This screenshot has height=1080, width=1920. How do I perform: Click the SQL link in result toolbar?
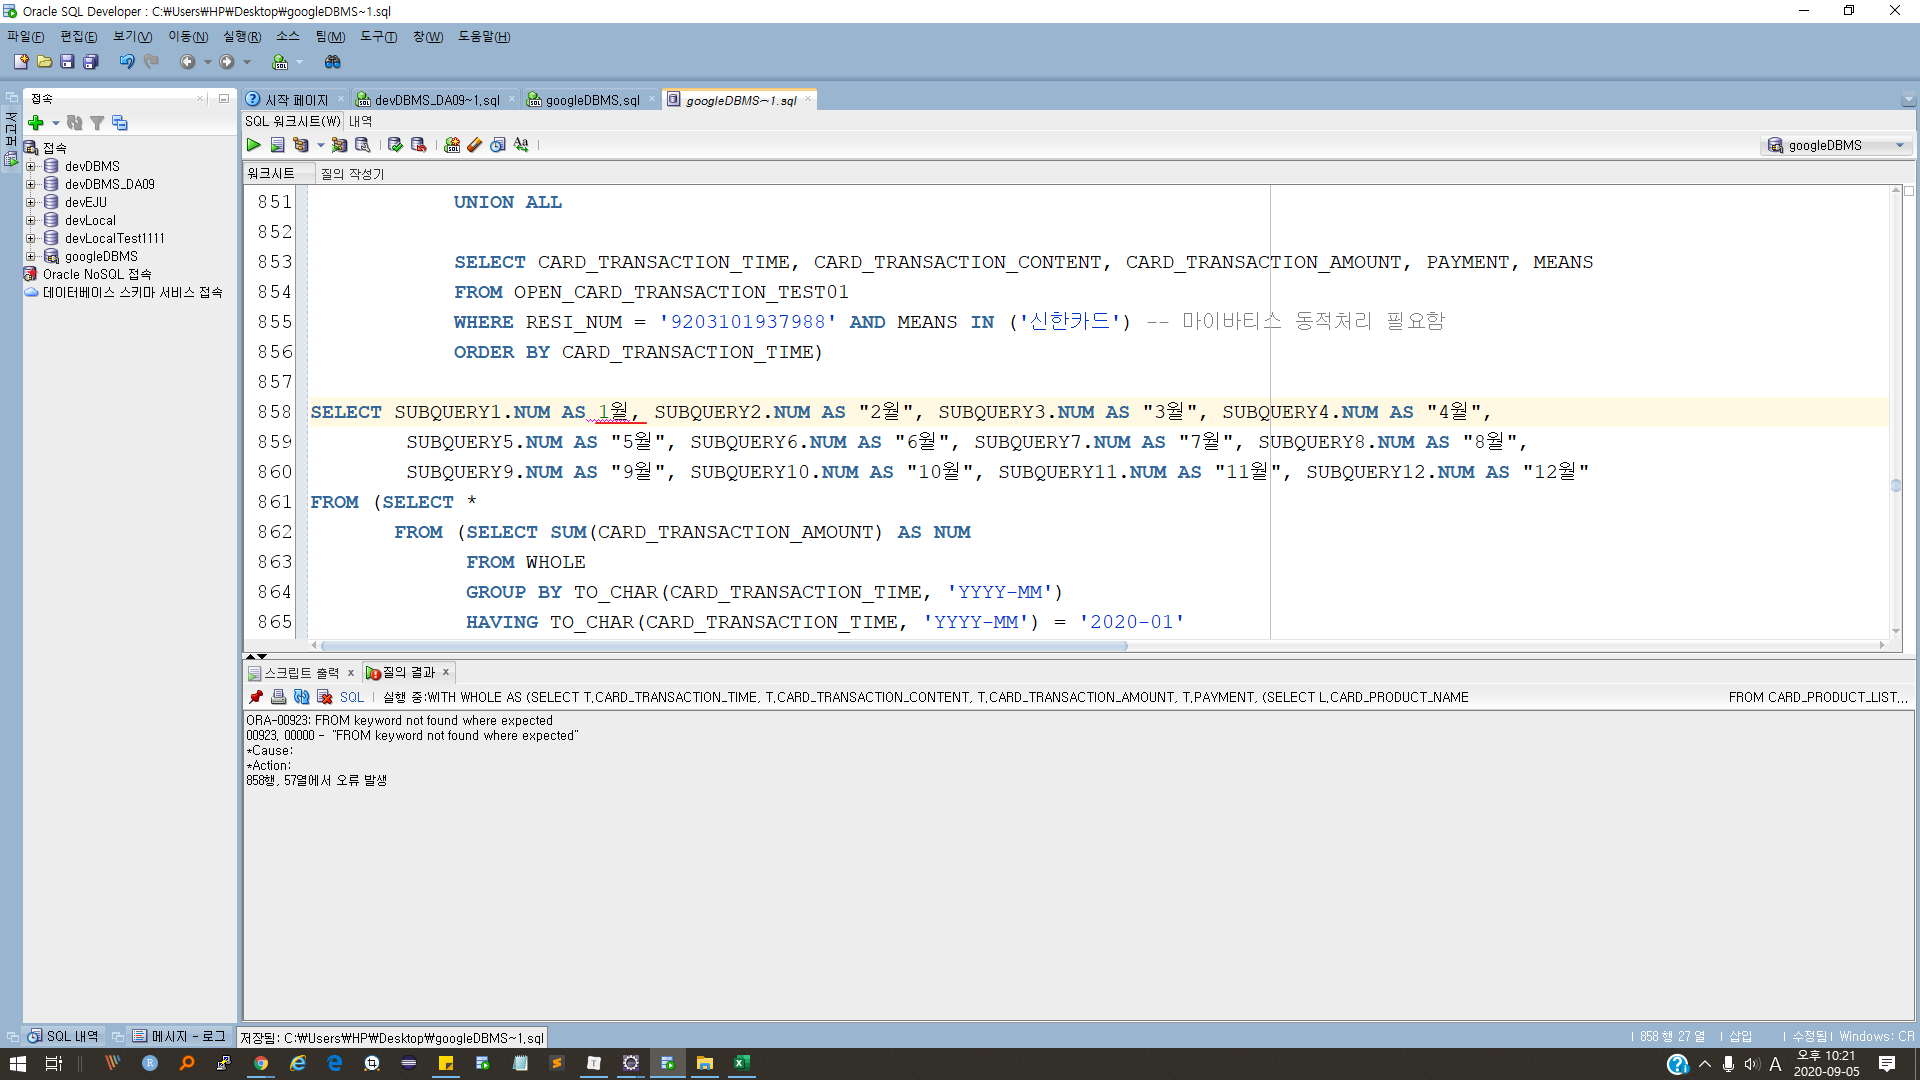pyautogui.click(x=352, y=697)
